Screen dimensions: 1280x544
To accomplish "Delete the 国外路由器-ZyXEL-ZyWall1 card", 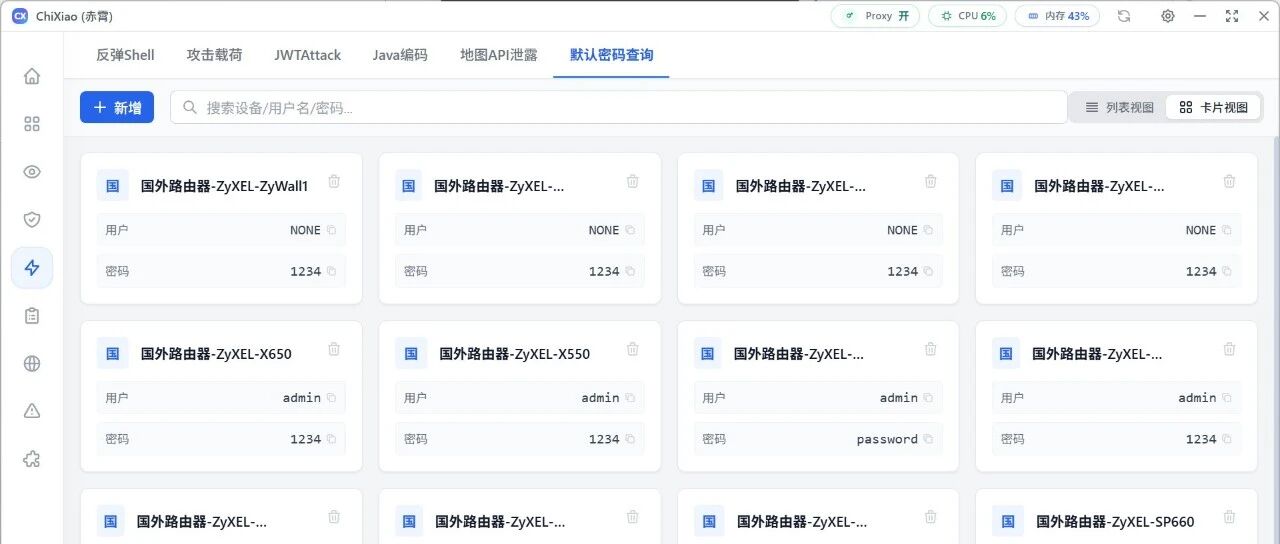I will coord(334,181).
